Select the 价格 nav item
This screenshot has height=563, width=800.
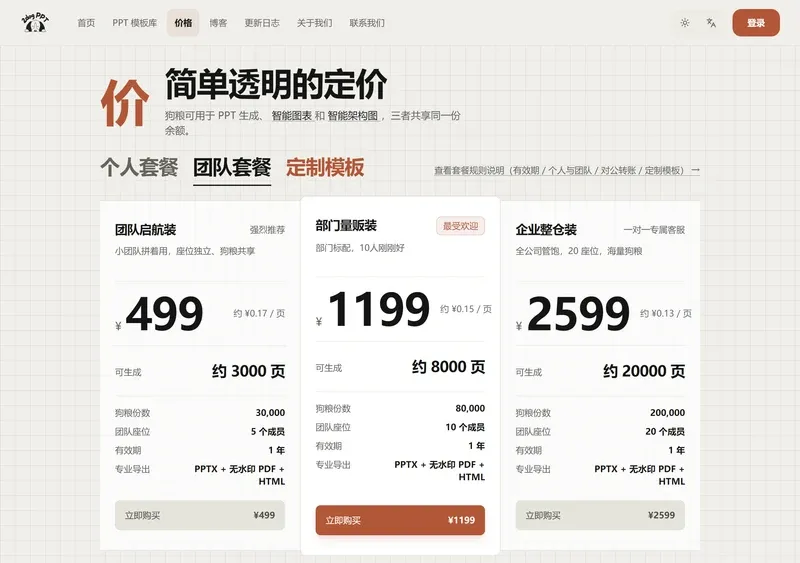[183, 23]
